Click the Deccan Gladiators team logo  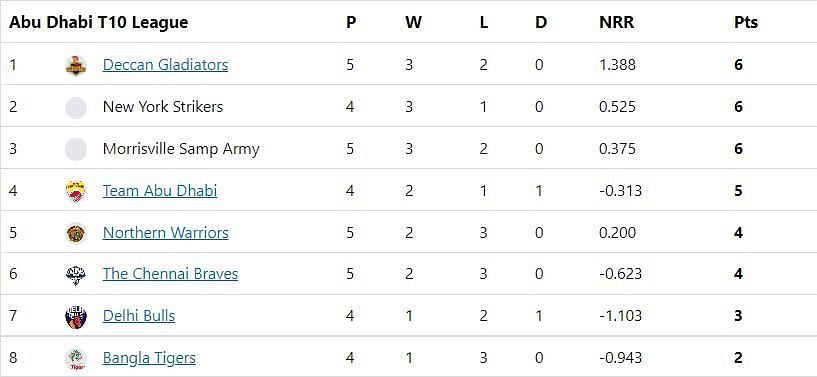coord(76,65)
